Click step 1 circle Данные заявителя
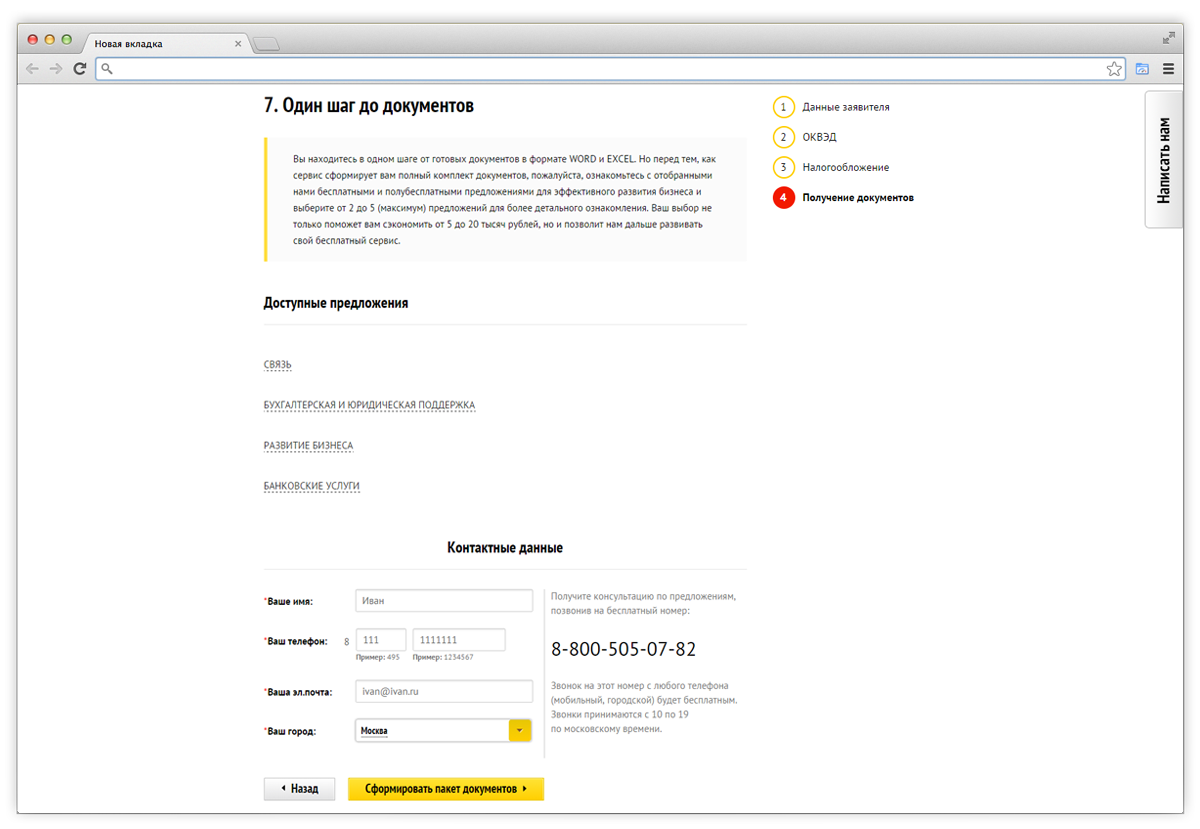The image size is (1200, 829). point(784,107)
